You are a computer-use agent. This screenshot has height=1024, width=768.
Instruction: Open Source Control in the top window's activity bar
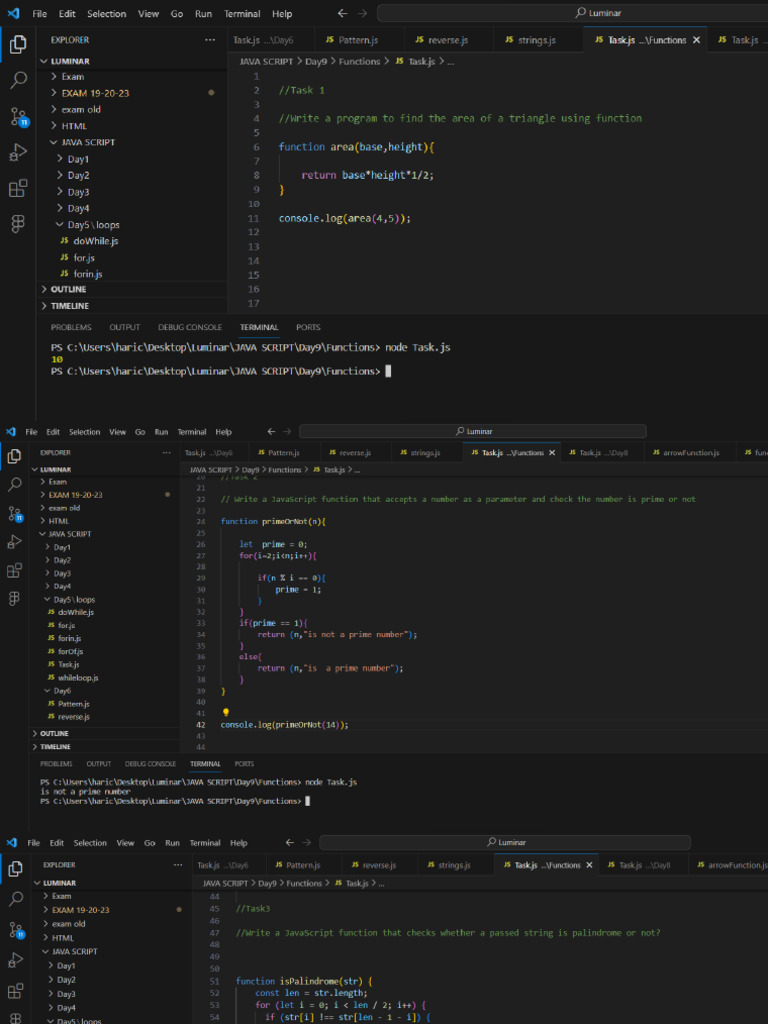coord(18,116)
